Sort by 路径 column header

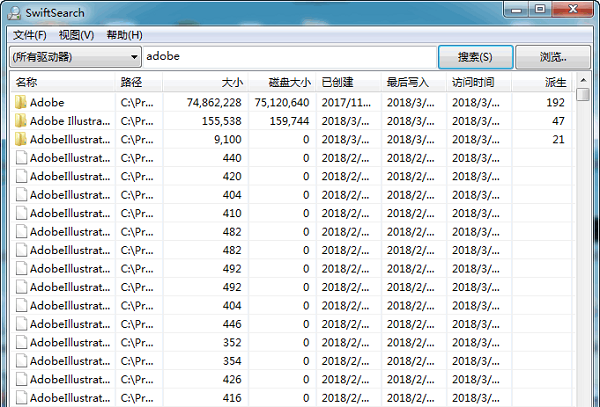click(x=139, y=82)
